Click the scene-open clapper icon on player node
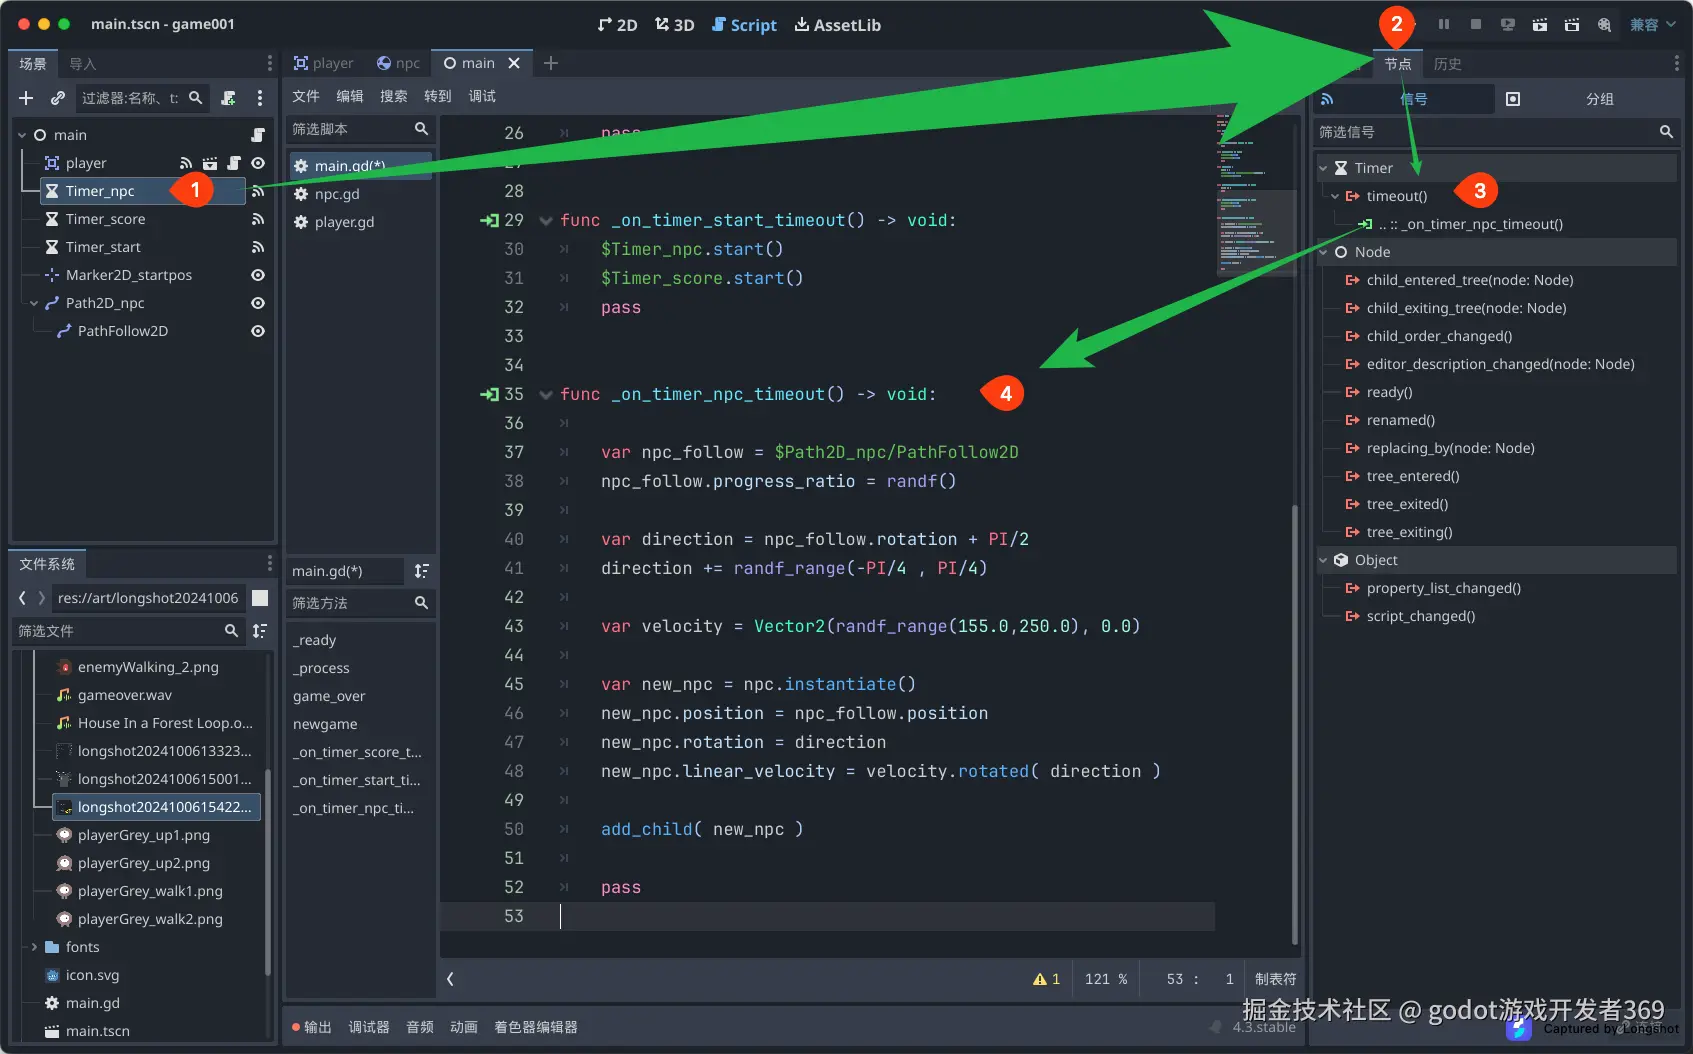 point(210,163)
